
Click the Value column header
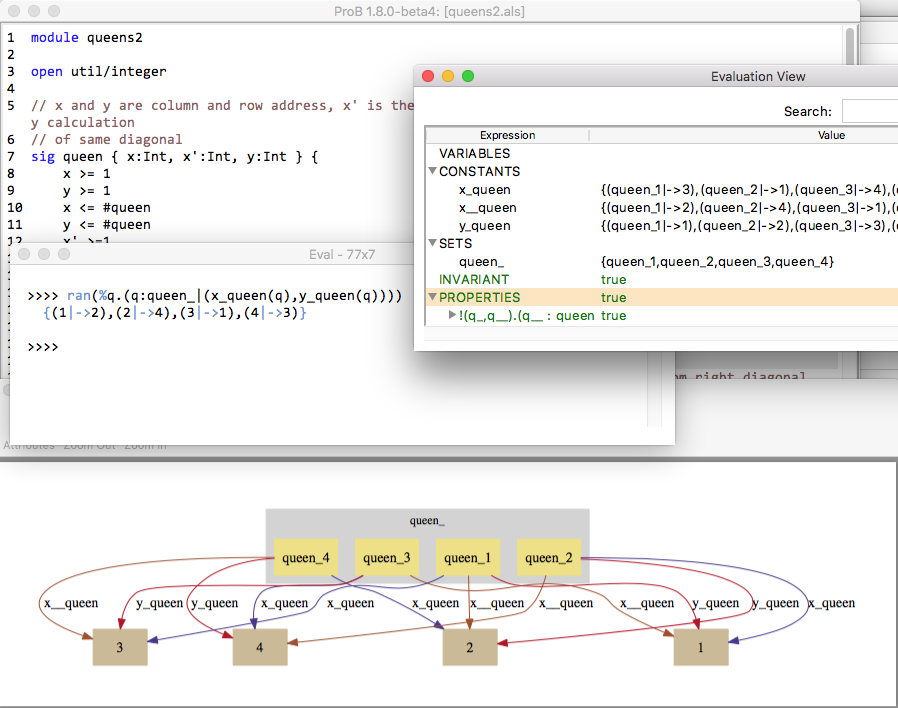tap(830, 135)
